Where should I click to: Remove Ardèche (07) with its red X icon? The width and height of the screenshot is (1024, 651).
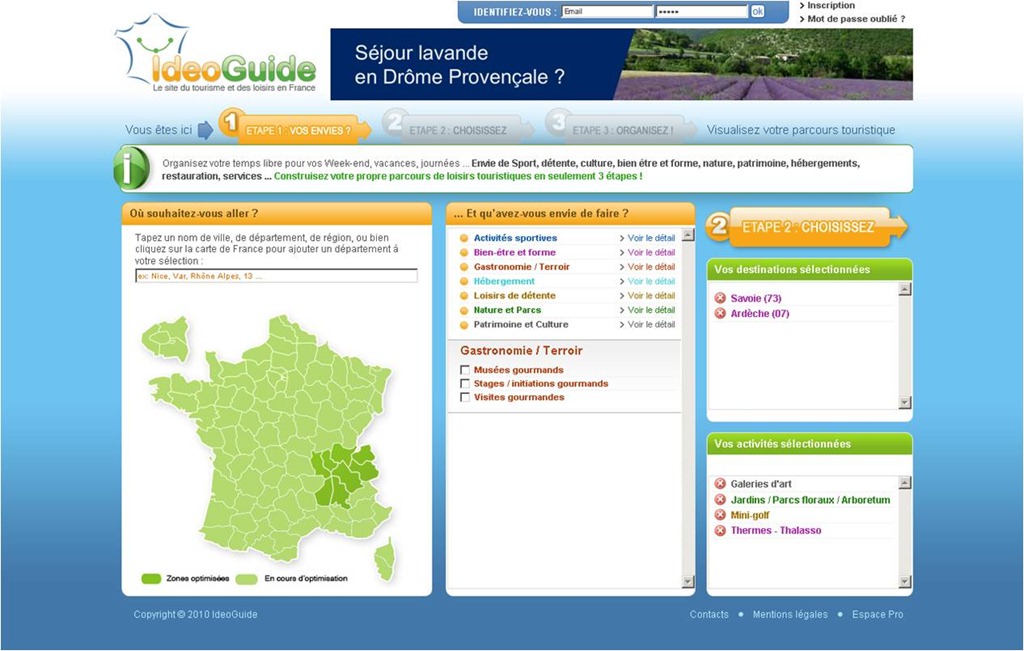720,314
